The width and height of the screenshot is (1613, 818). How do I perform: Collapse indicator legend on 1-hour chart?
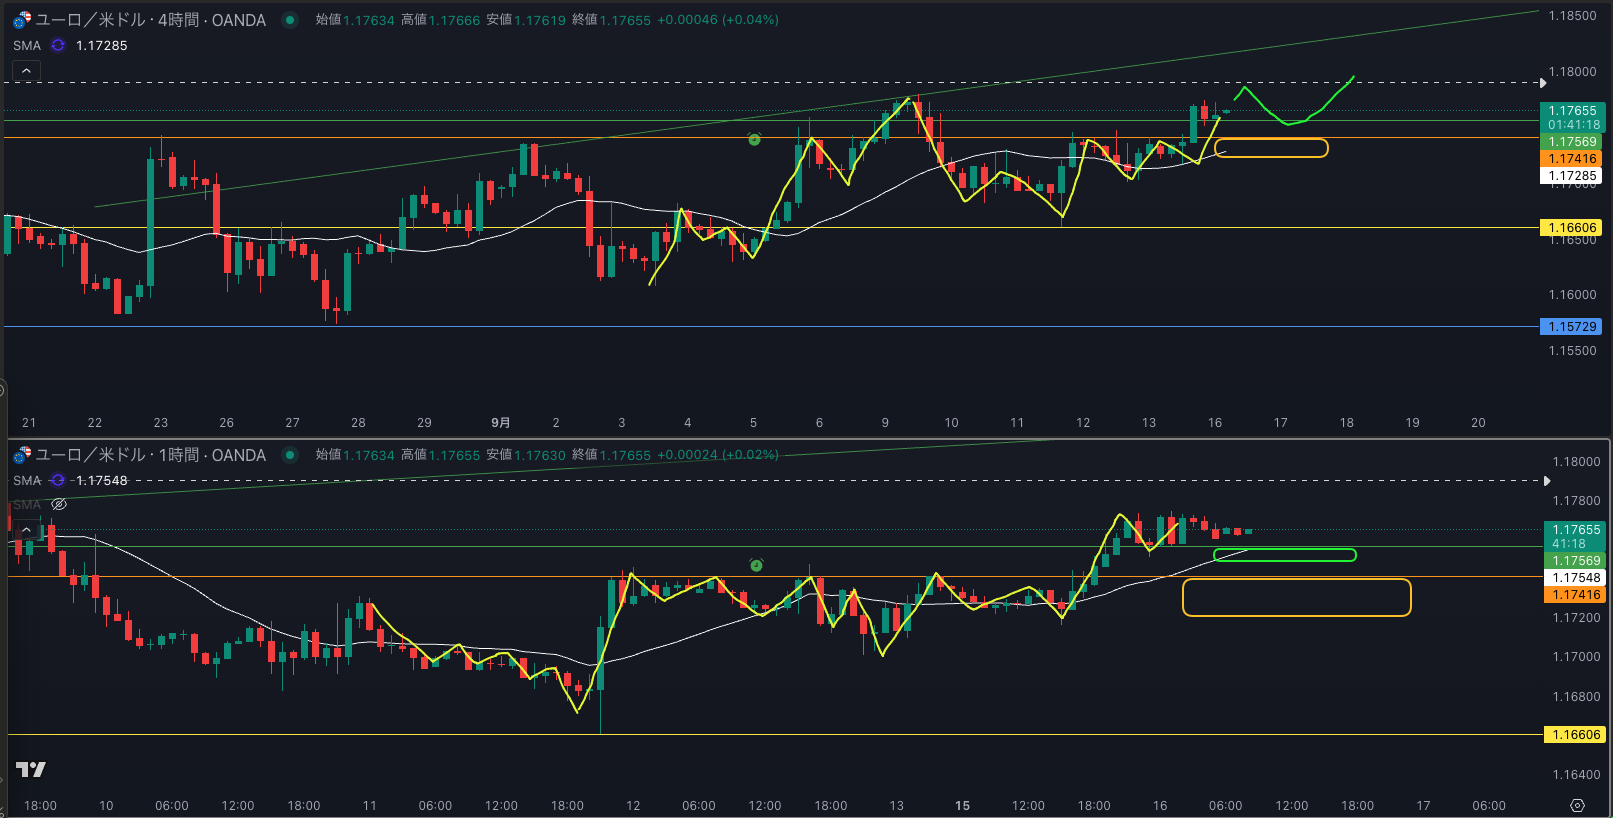click(26, 531)
